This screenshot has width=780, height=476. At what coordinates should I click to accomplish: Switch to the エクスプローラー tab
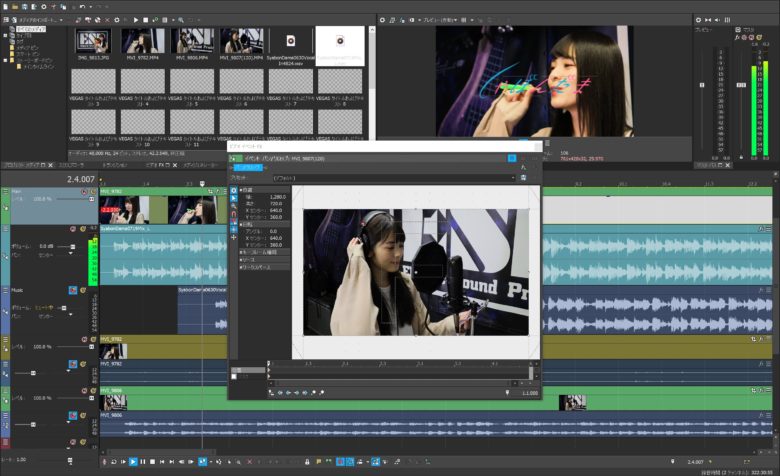[71, 165]
